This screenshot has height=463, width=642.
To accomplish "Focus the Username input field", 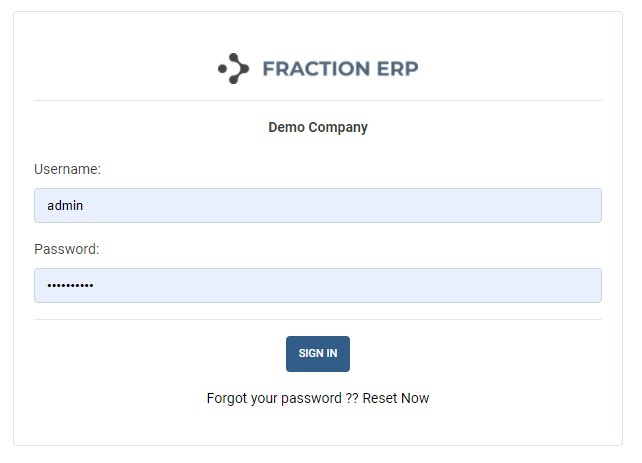I will click(318, 206).
